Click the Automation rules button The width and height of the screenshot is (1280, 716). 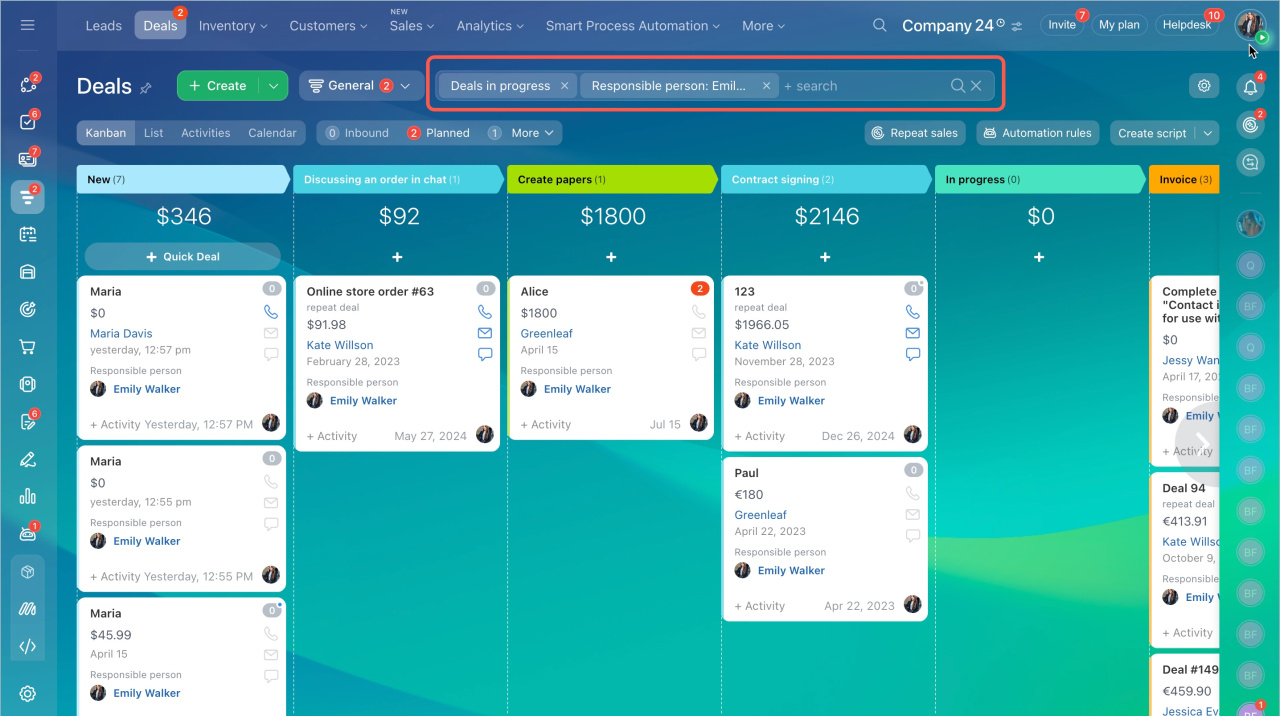point(1037,133)
